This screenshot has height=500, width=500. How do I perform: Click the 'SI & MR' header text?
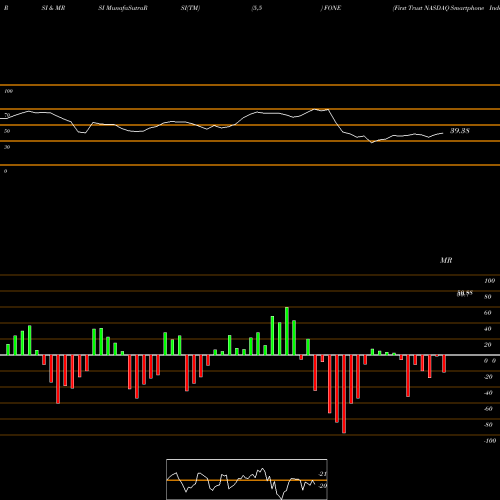click(x=53, y=8)
